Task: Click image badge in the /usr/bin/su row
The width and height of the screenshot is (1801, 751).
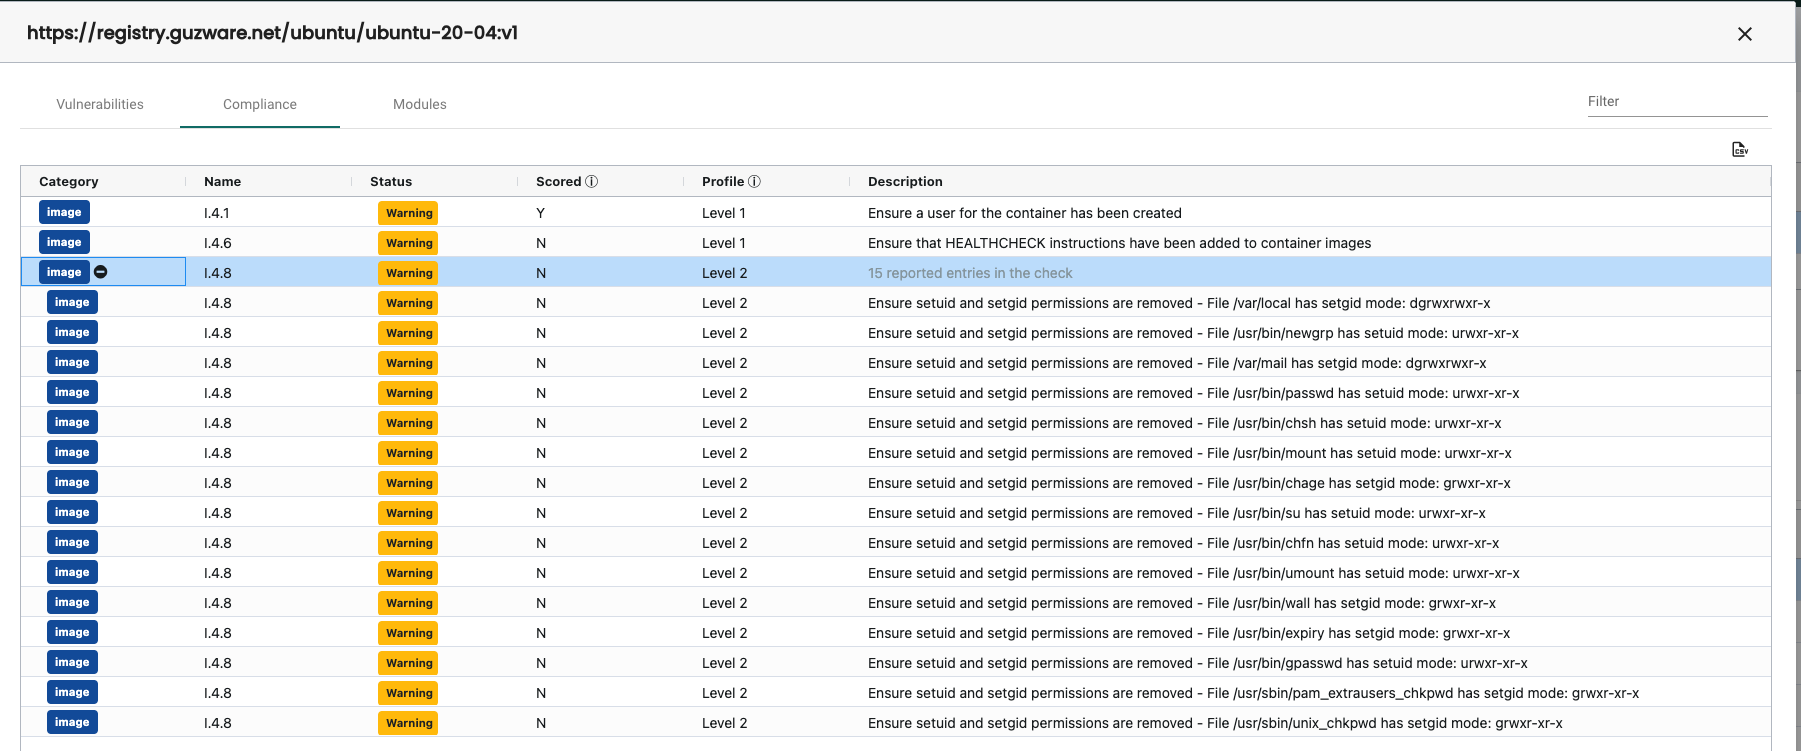Action: tap(72, 512)
